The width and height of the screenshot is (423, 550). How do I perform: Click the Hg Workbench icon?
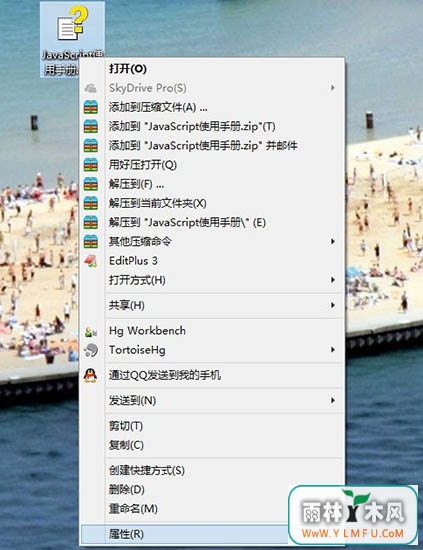pyautogui.click(x=91, y=331)
